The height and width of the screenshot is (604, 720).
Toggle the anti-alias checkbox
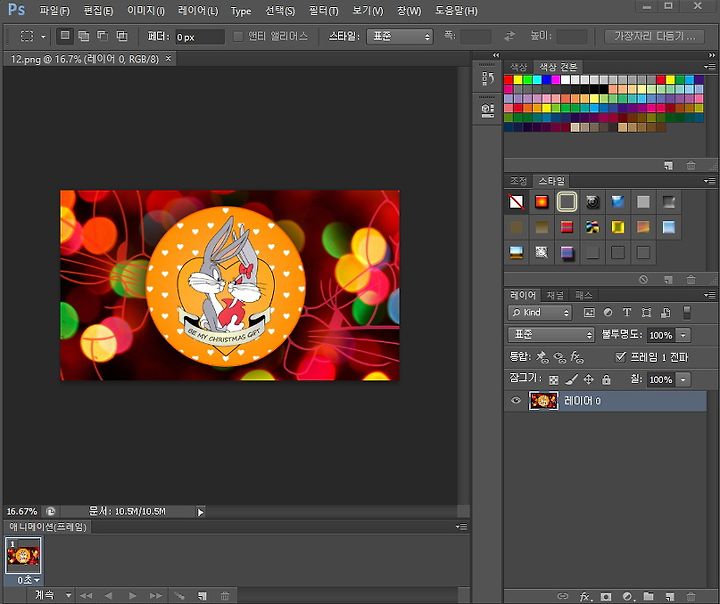coord(238,36)
